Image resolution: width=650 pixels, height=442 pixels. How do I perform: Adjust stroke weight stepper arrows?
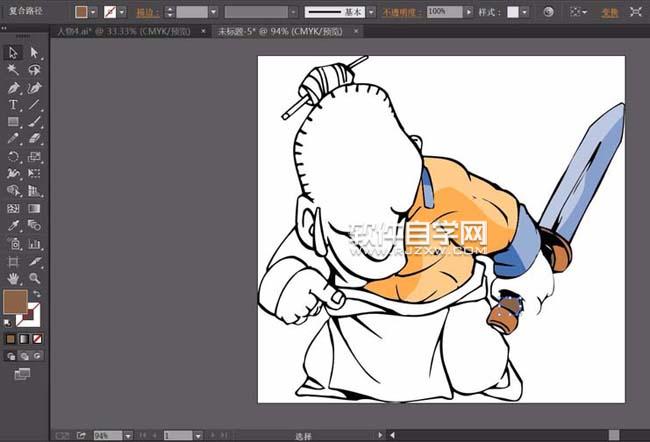170,12
